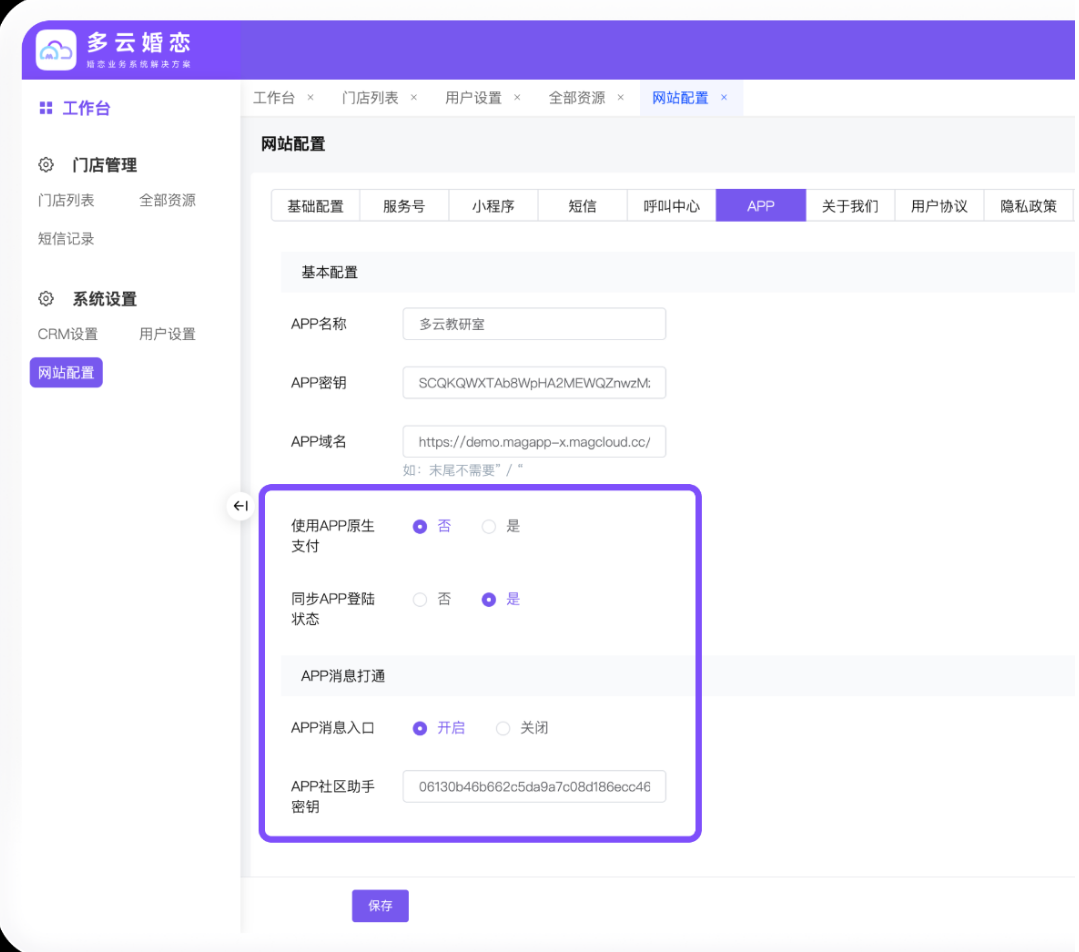Image resolution: width=1079 pixels, height=952 pixels.
Task: Click the 工作台 grid icon in sidebar
Action: (45, 108)
